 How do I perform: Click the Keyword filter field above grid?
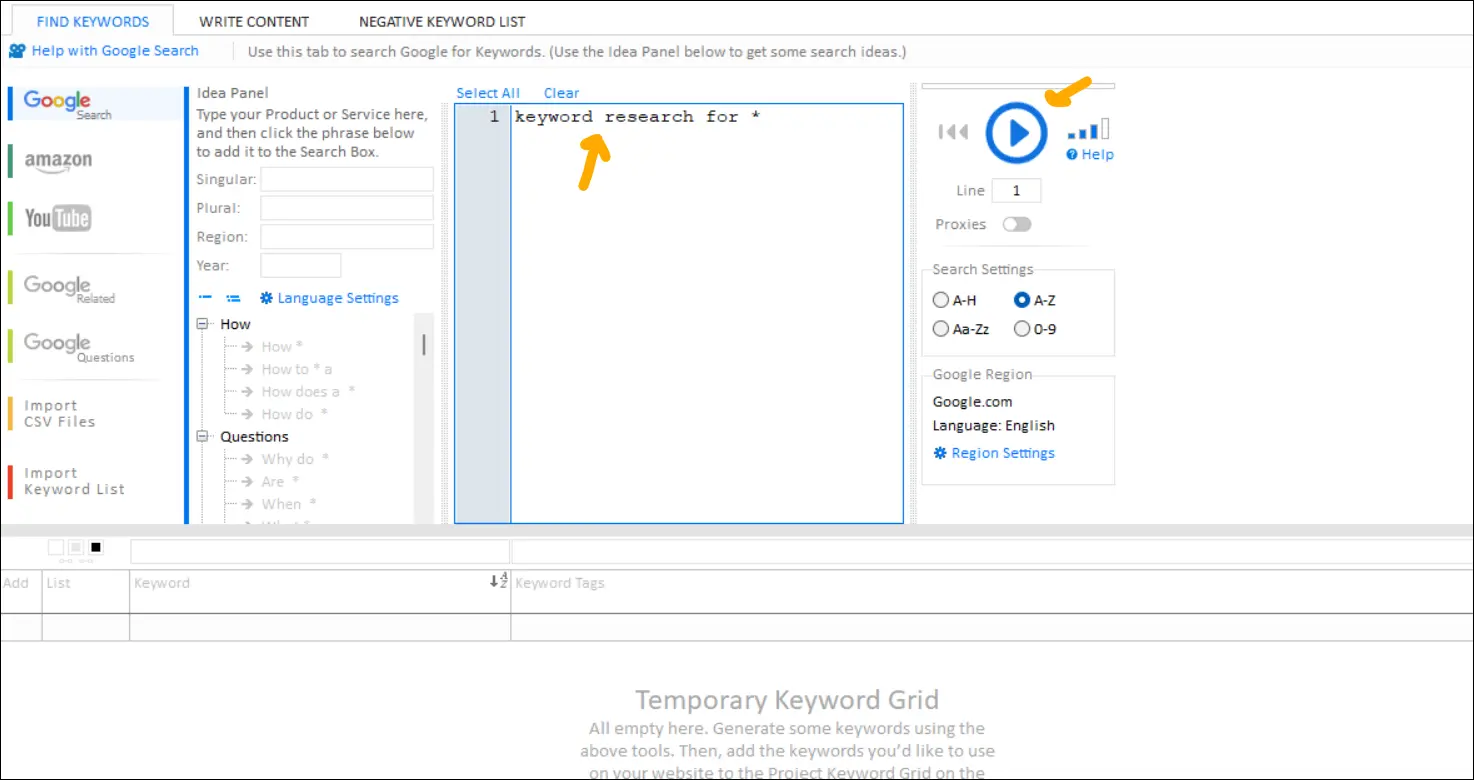320,552
